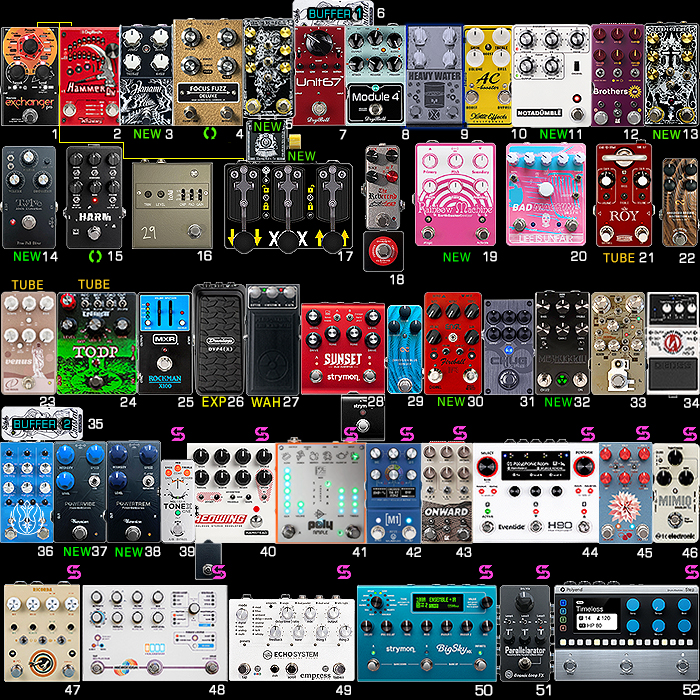Click the yellow WAH label beside 27
700x700 pixels.
coord(266,402)
